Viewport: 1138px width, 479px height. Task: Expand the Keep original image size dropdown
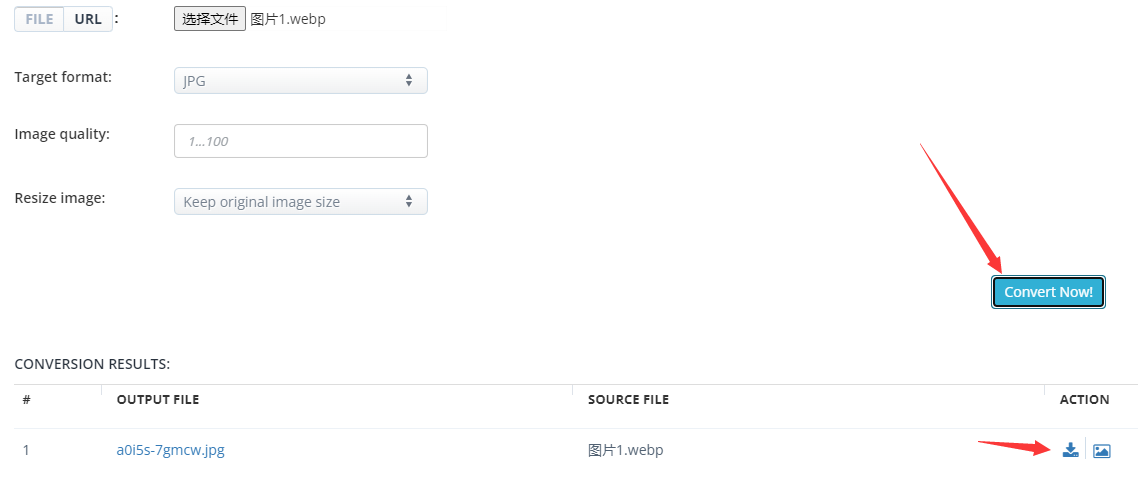click(x=300, y=202)
